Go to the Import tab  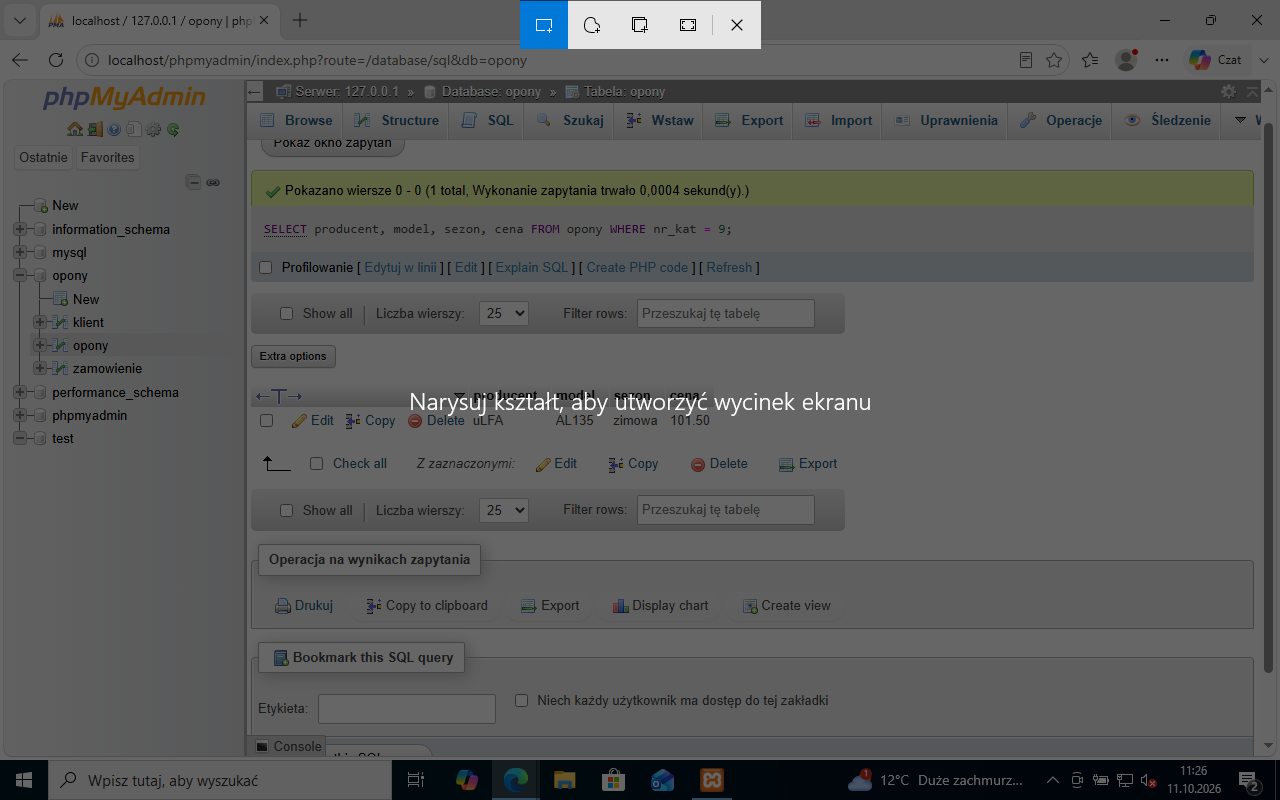840,120
